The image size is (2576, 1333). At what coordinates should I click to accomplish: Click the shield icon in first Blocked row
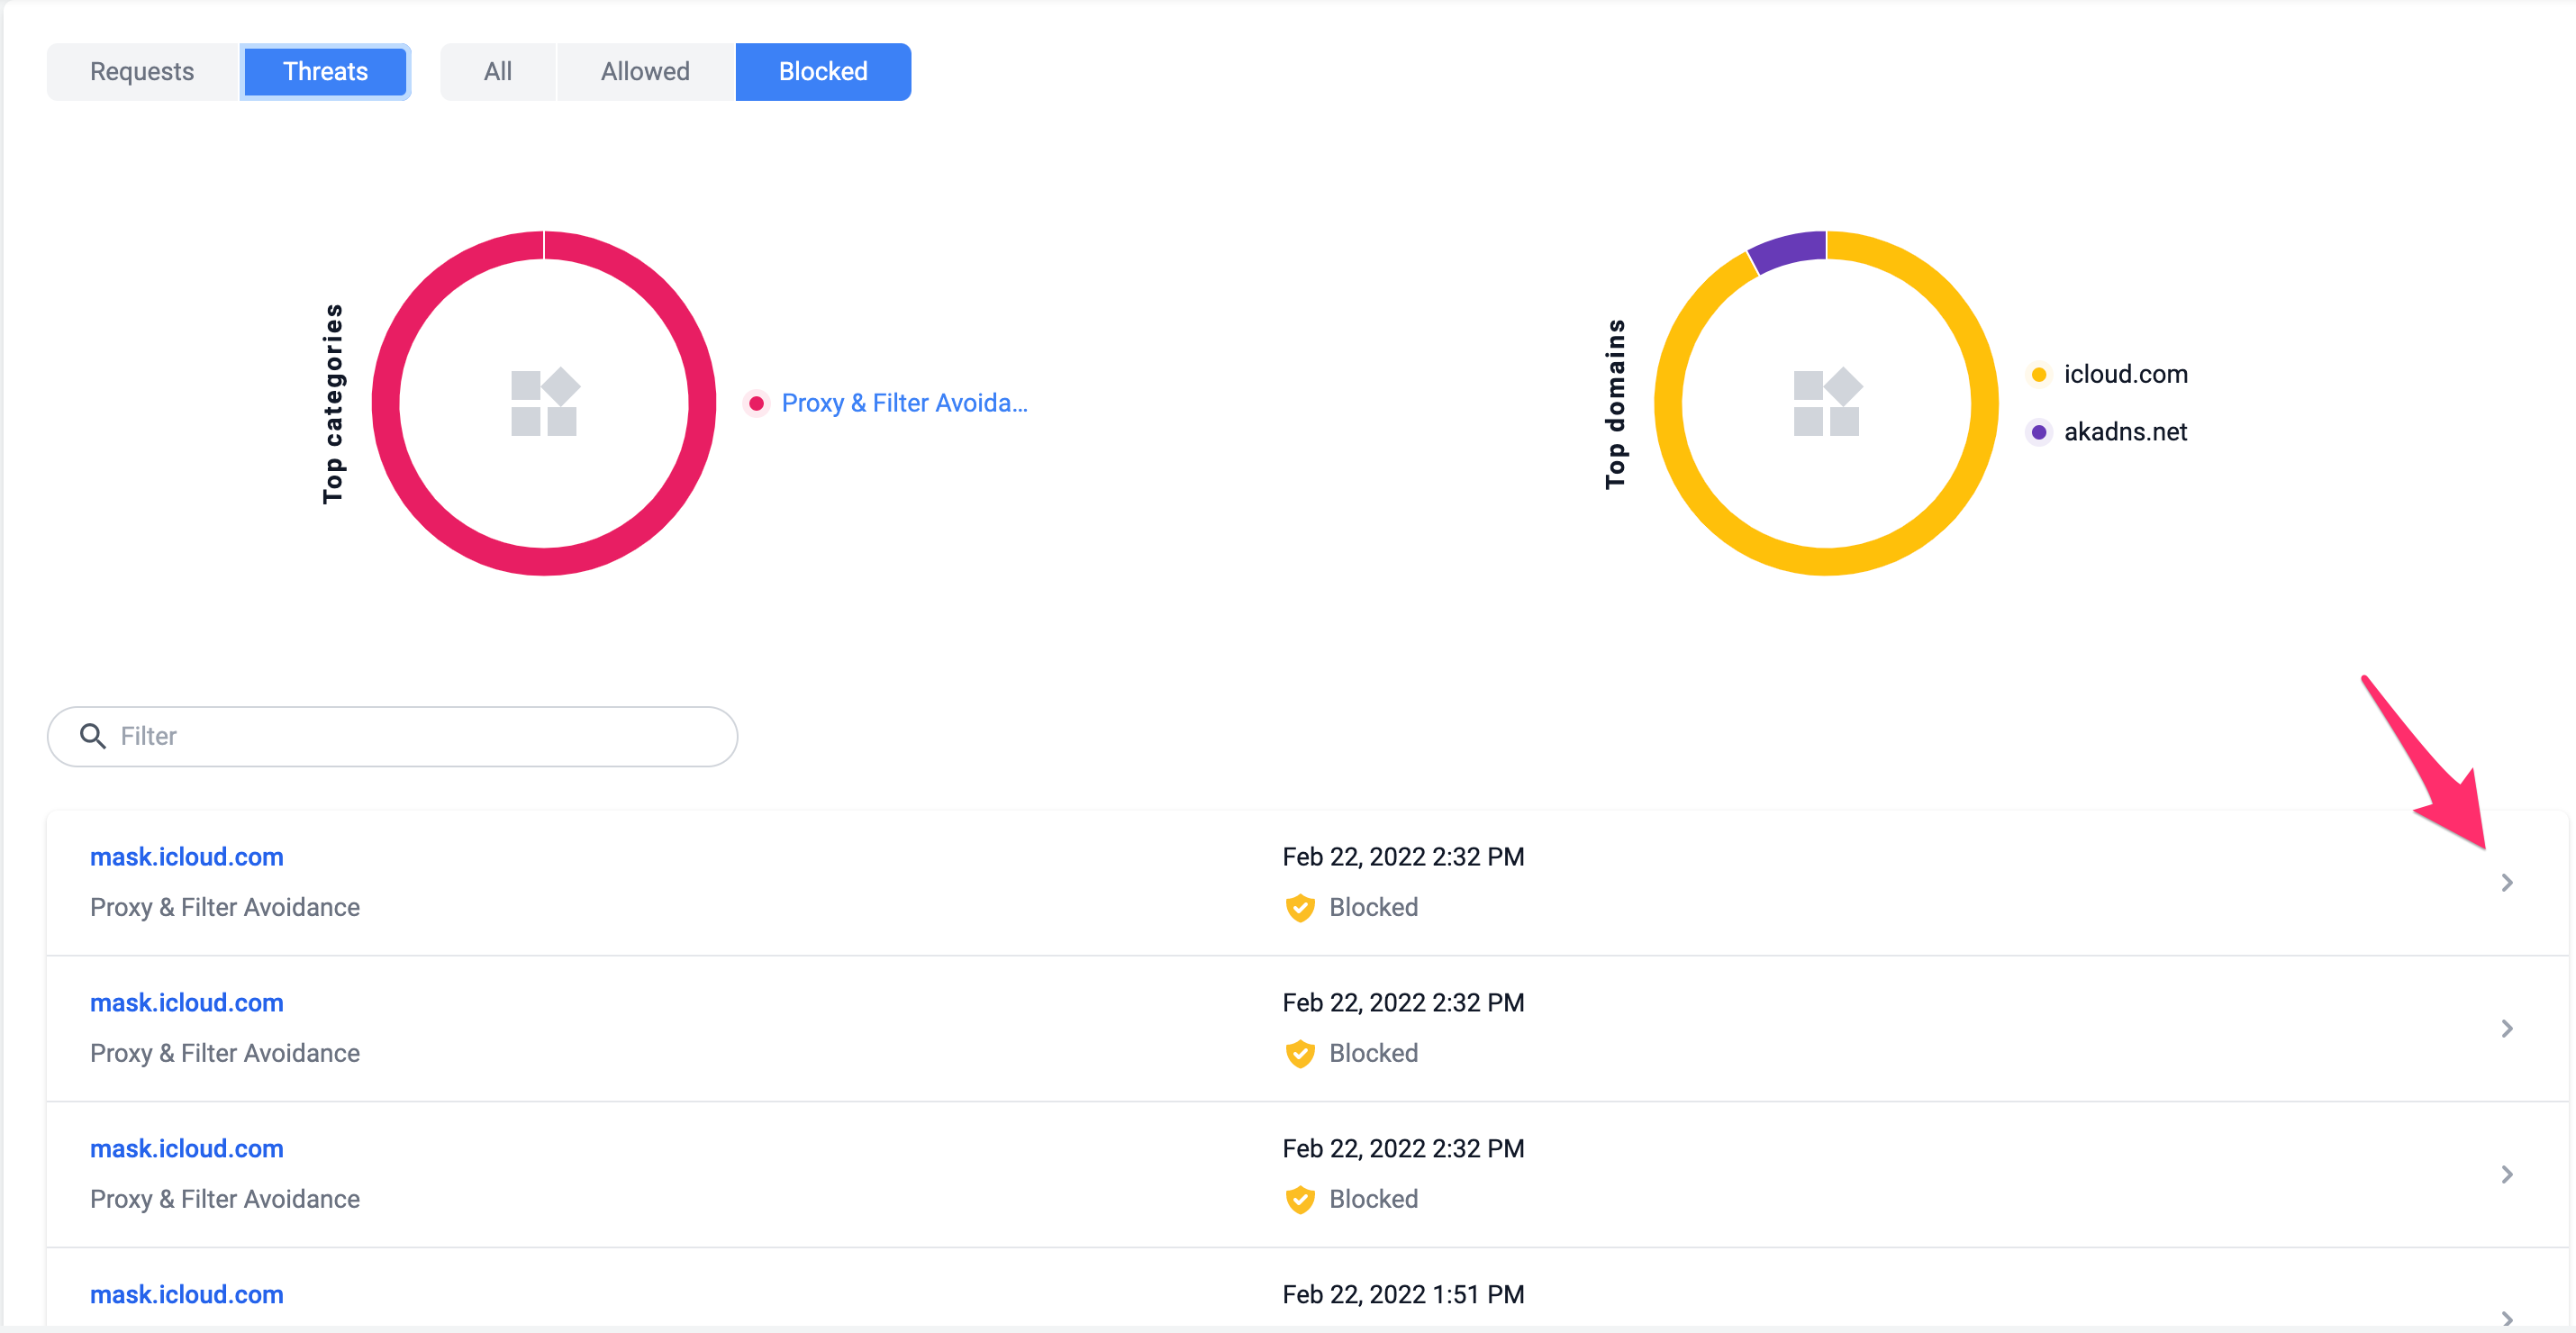(x=1300, y=908)
